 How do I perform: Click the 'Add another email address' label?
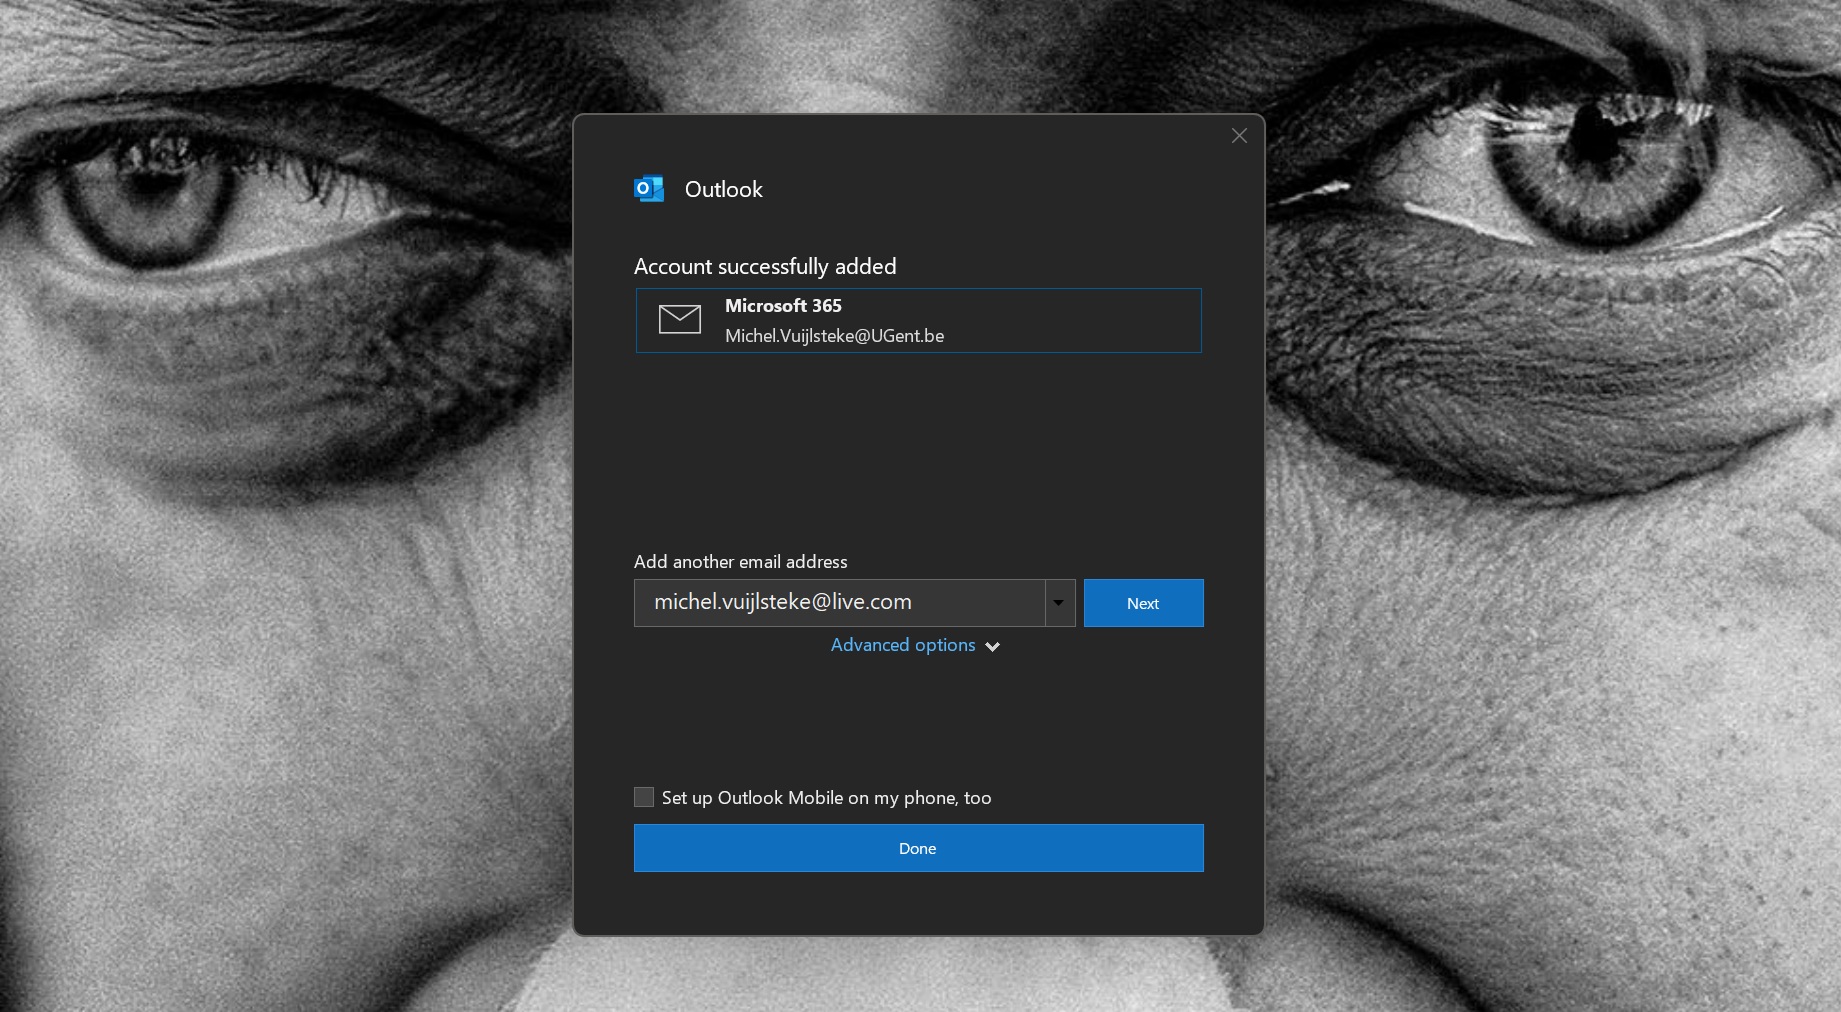[740, 562]
